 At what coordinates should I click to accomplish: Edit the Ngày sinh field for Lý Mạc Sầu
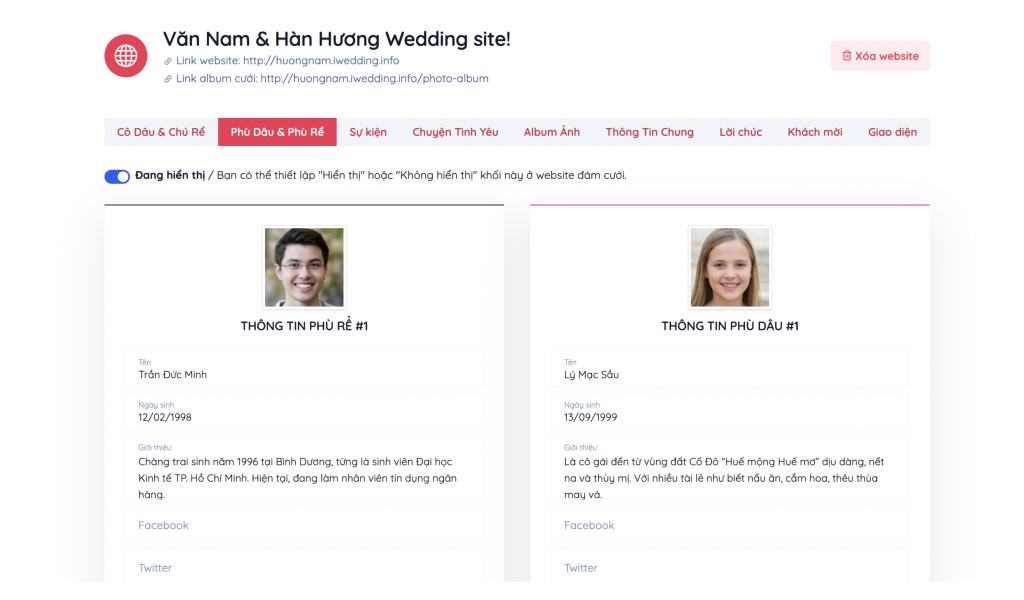coord(729,411)
